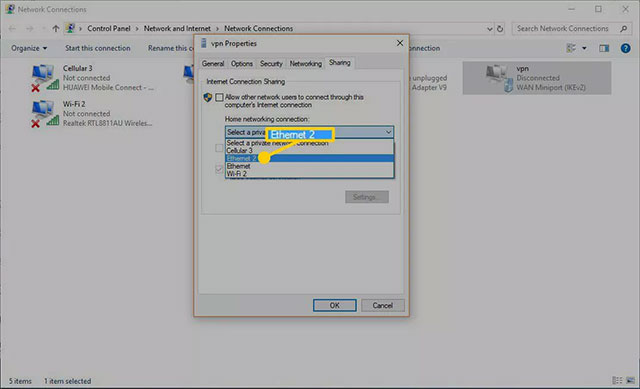The height and width of the screenshot is (389, 640).
Task: Click the vpn Properties dialog title icon
Action: tap(204, 43)
